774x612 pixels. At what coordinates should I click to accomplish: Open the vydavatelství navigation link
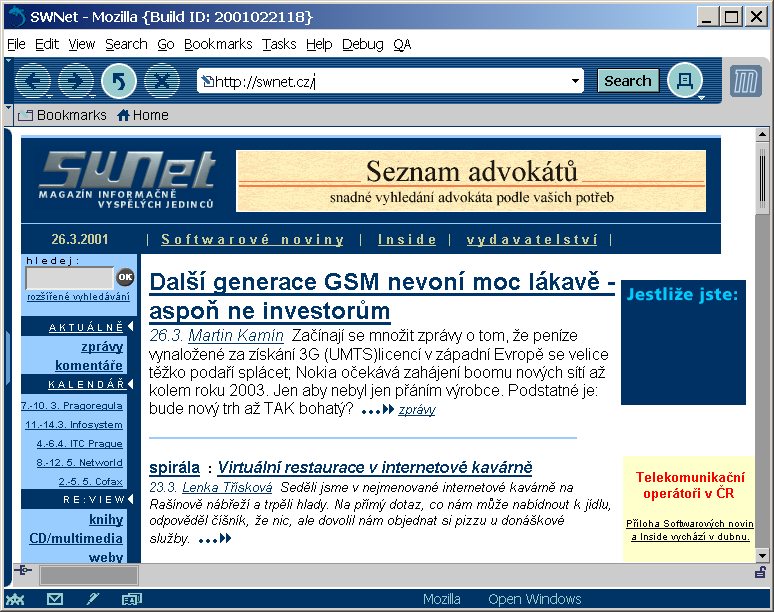pyautogui.click(x=532, y=239)
